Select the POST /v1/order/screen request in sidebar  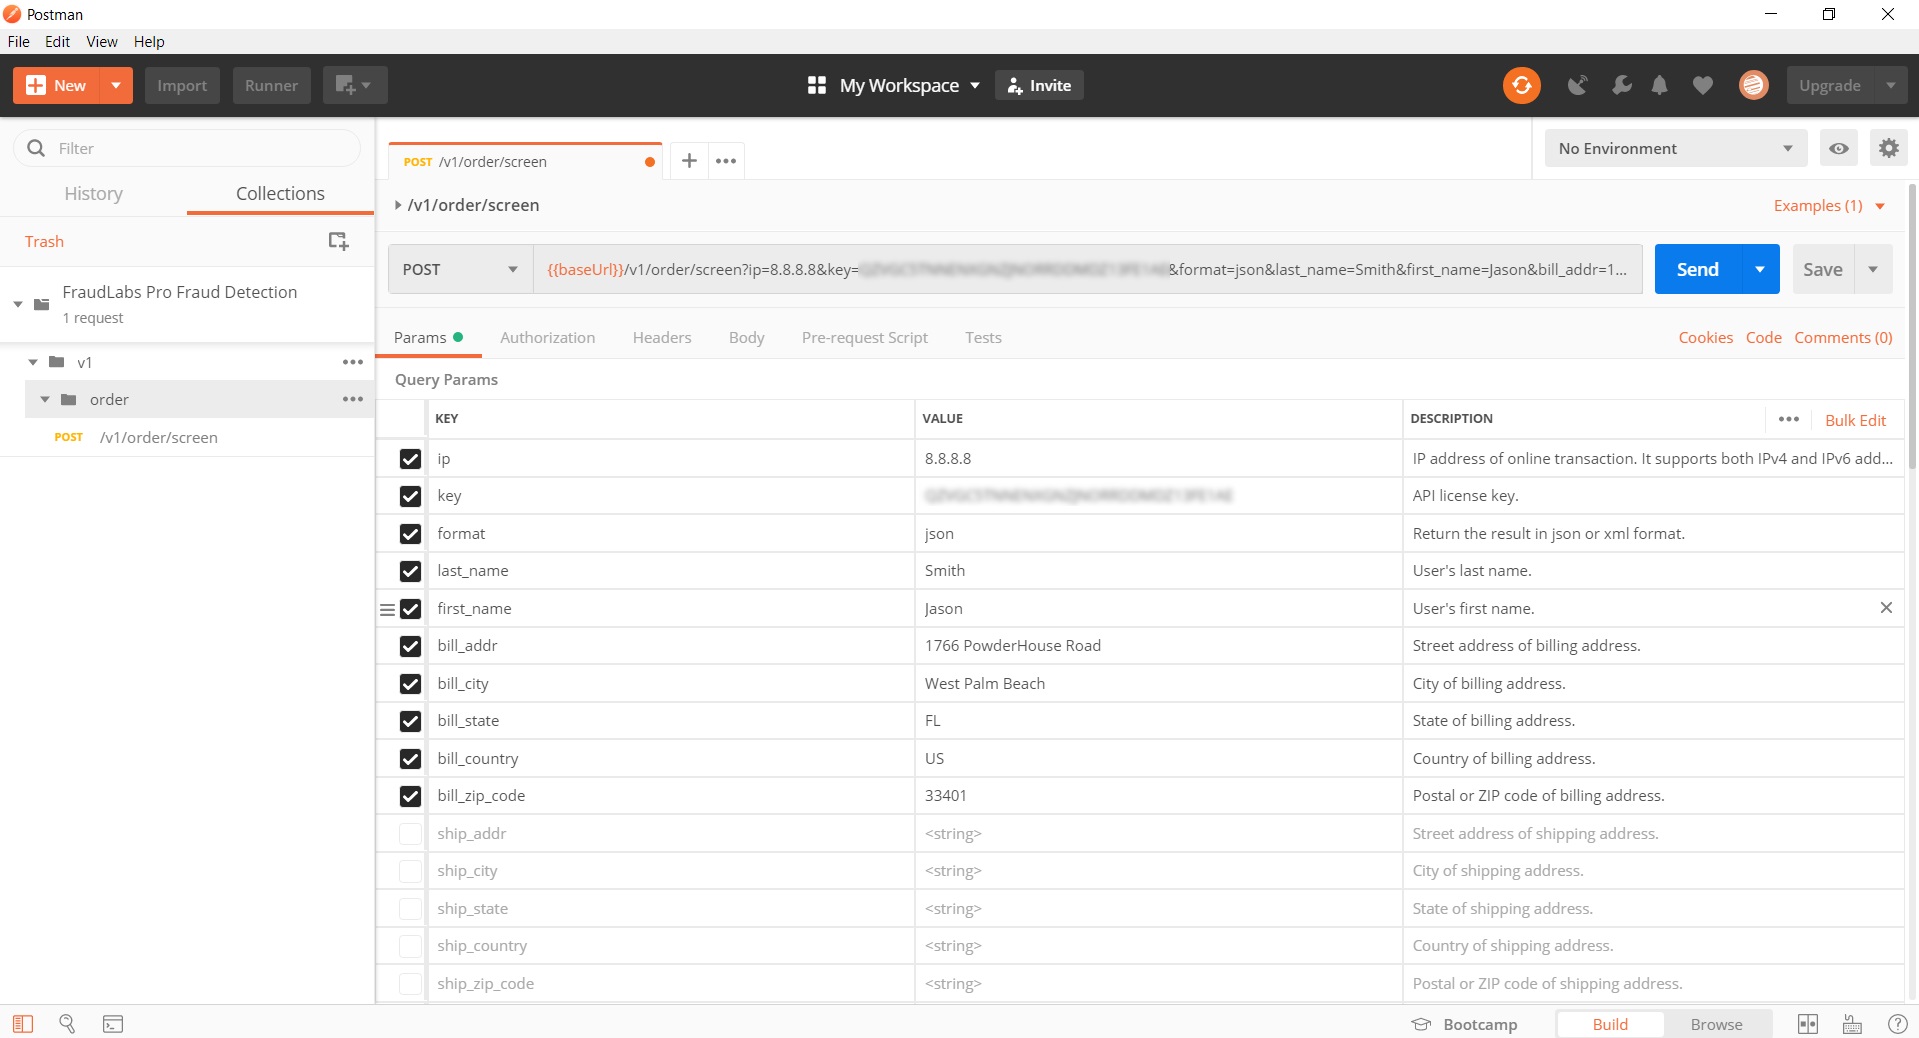pos(187,437)
